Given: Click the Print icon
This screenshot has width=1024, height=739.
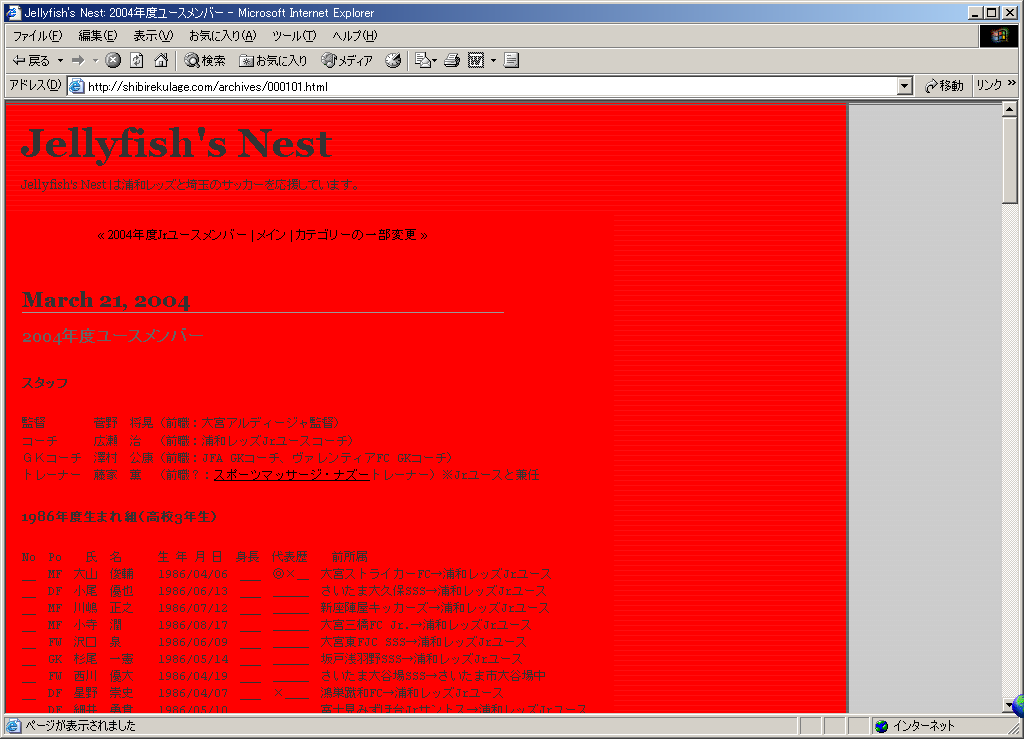Looking at the screenshot, I should pyautogui.click(x=452, y=61).
